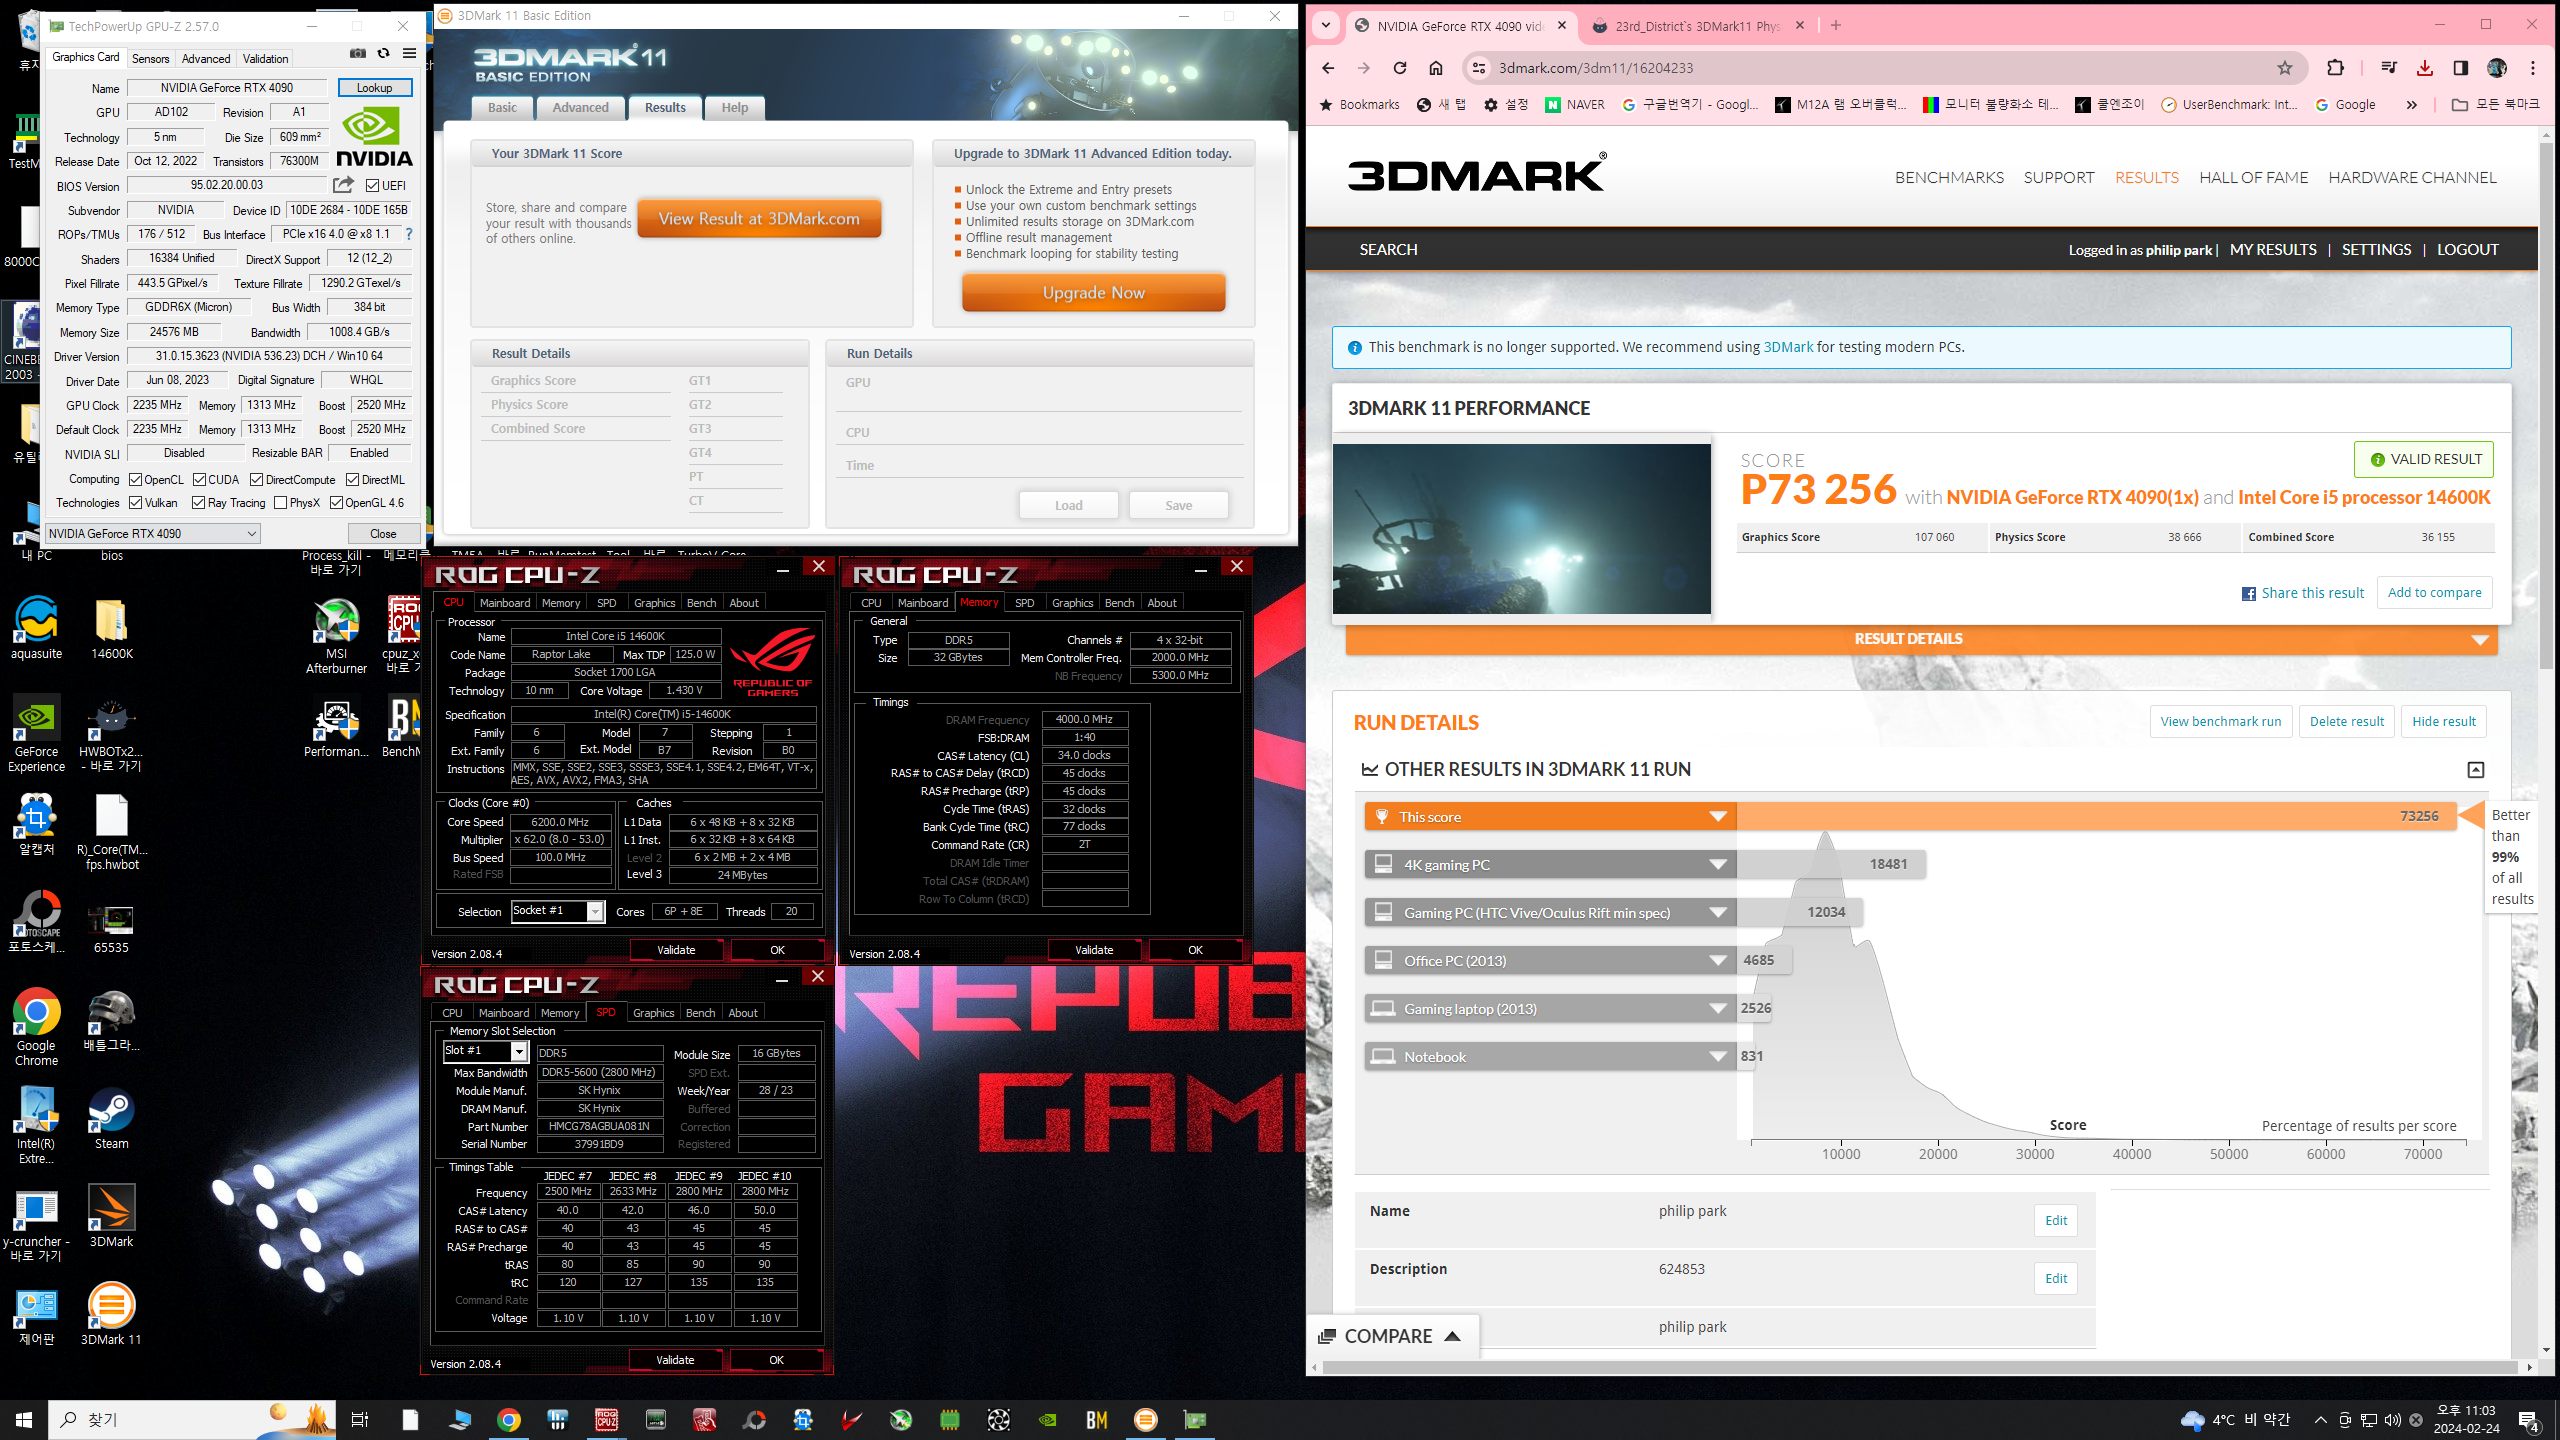Expand COMPARE panel at bottom
2560x1440 pixels.
point(1391,1337)
